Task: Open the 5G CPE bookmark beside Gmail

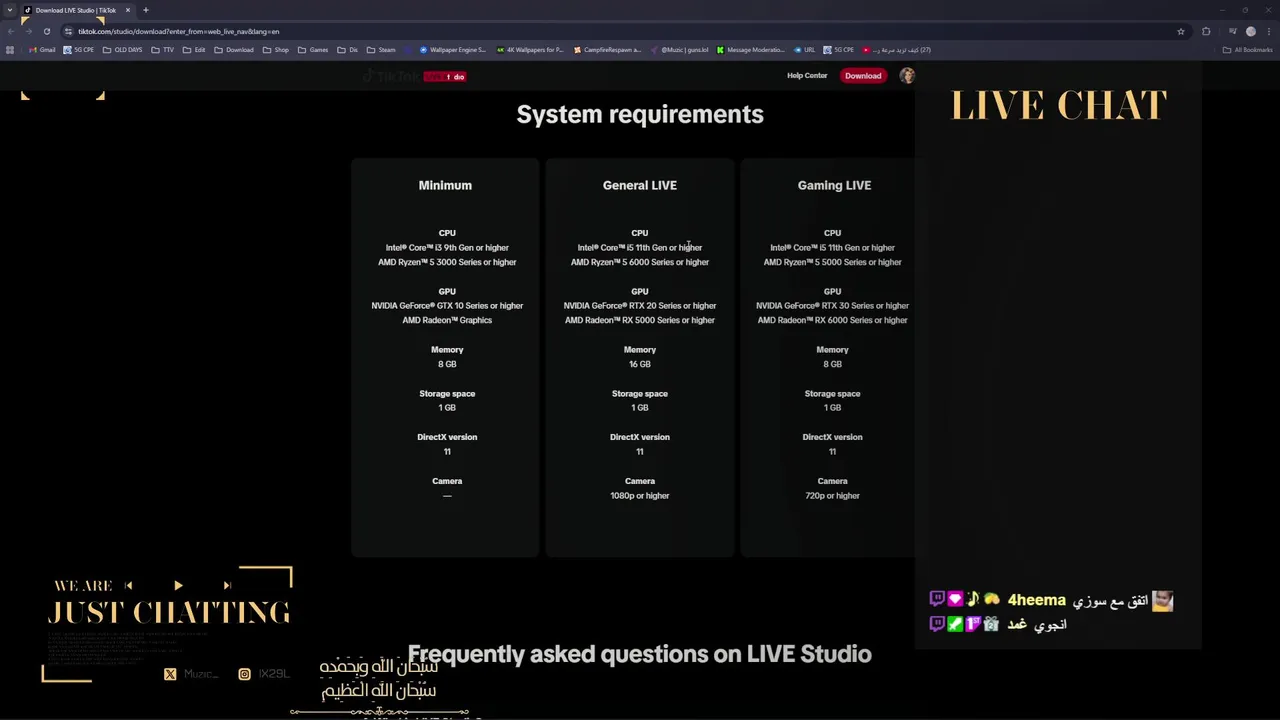Action: [x=78, y=50]
